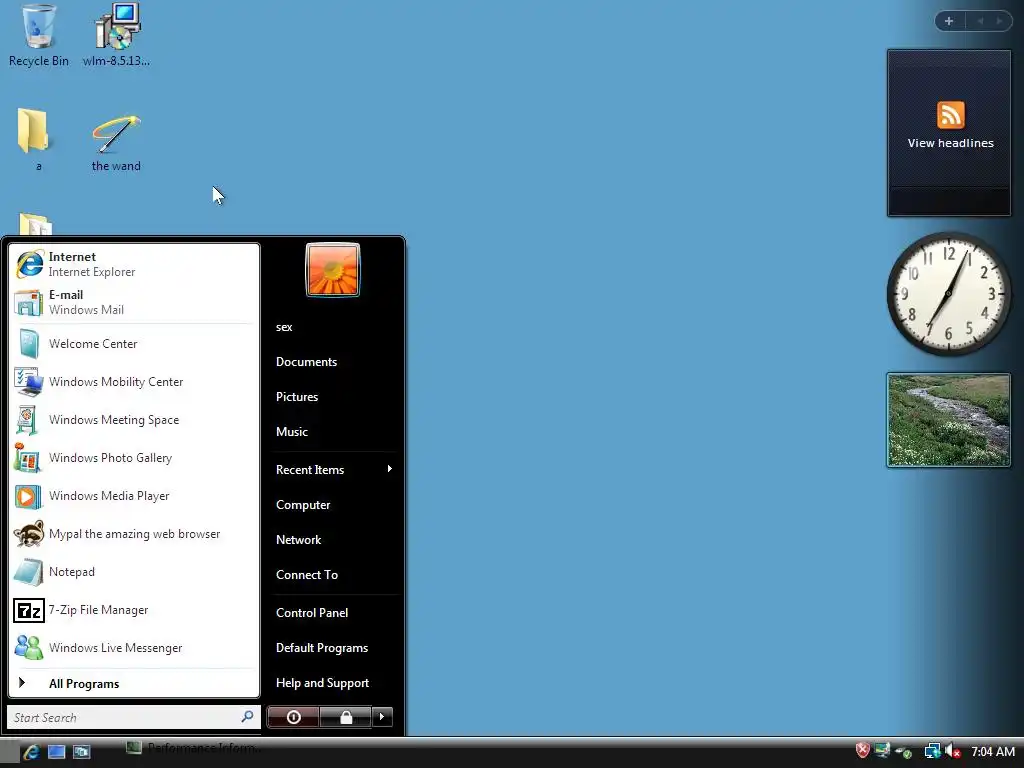
Task: Click Switch between windows in Quick Launch
Action: (x=82, y=752)
